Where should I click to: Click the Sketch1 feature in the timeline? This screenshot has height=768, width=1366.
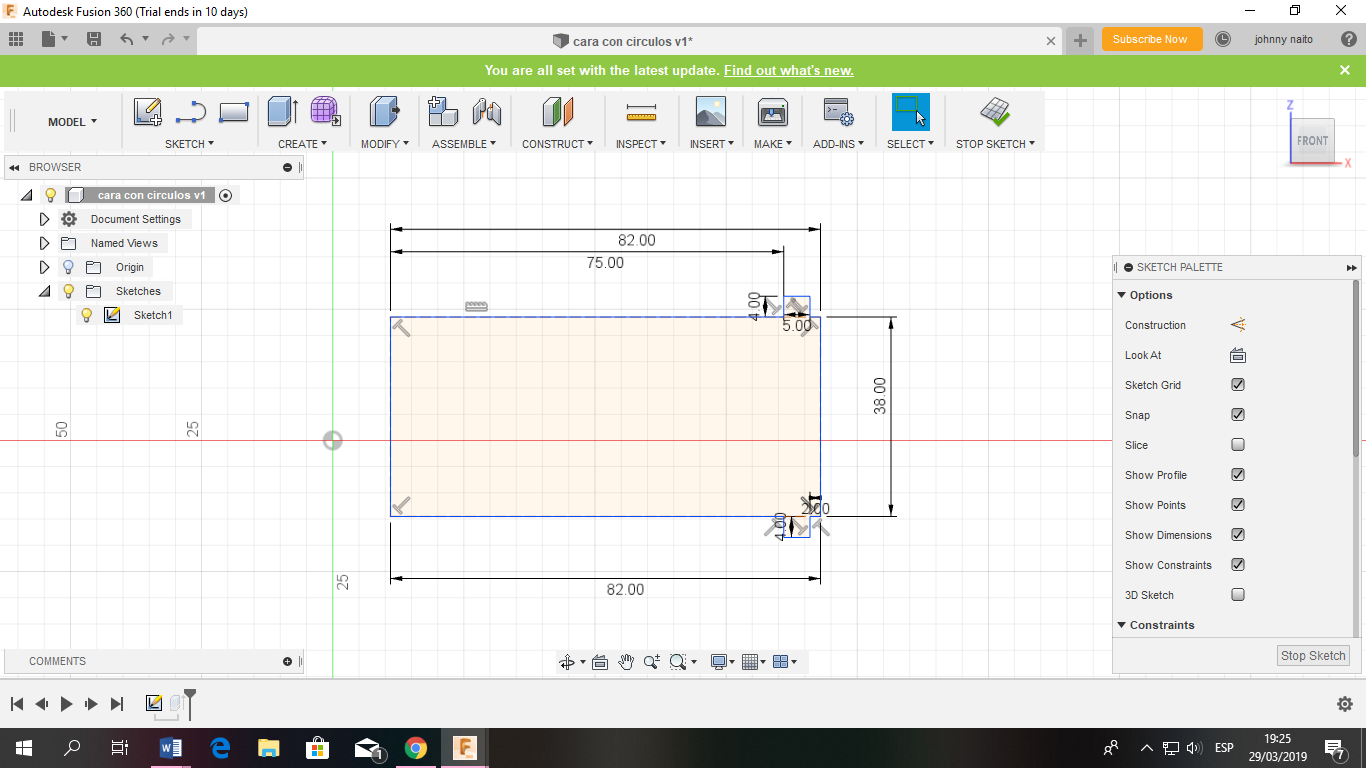coord(154,704)
